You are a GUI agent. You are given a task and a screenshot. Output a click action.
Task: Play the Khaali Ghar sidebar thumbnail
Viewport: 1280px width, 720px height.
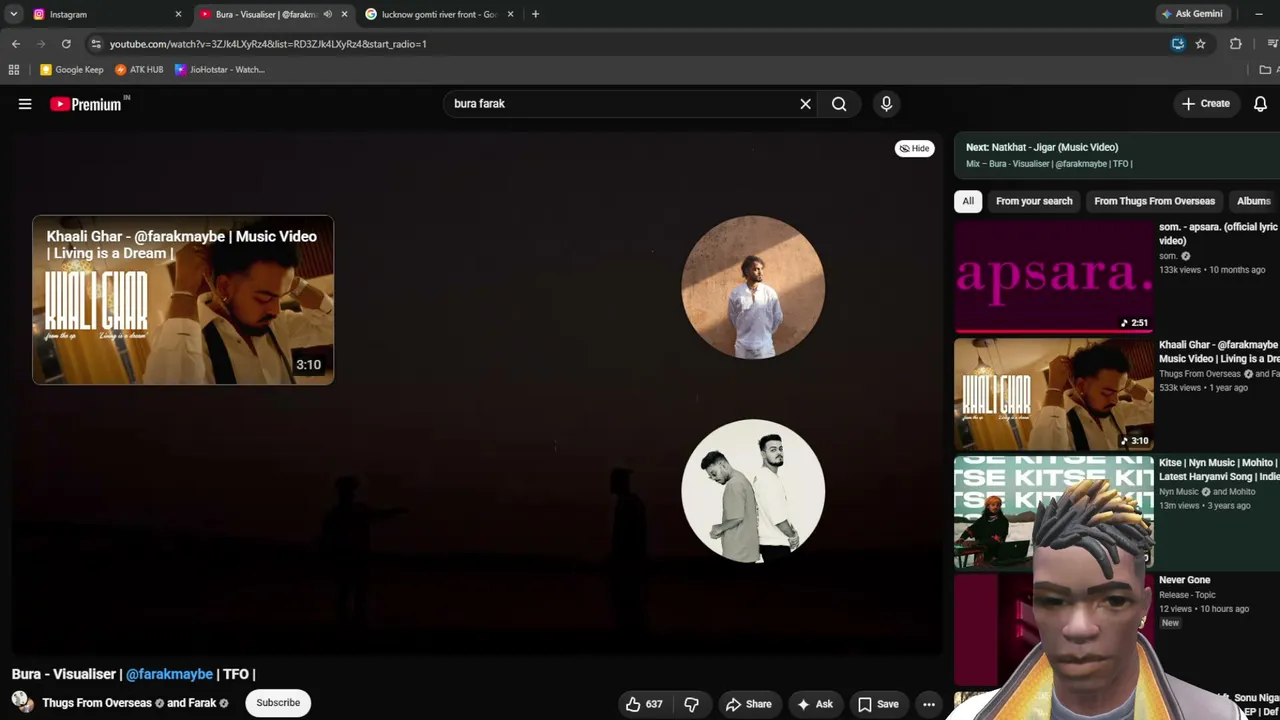click(1053, 394)
